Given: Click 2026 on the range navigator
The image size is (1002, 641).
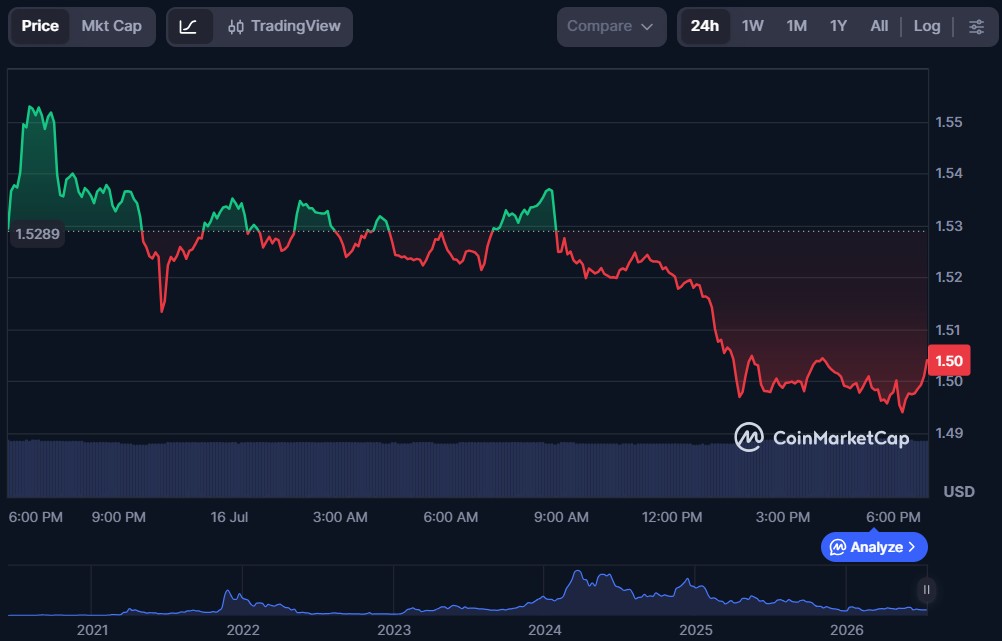Looking at the screenshot, I should [x=846, y=630].
